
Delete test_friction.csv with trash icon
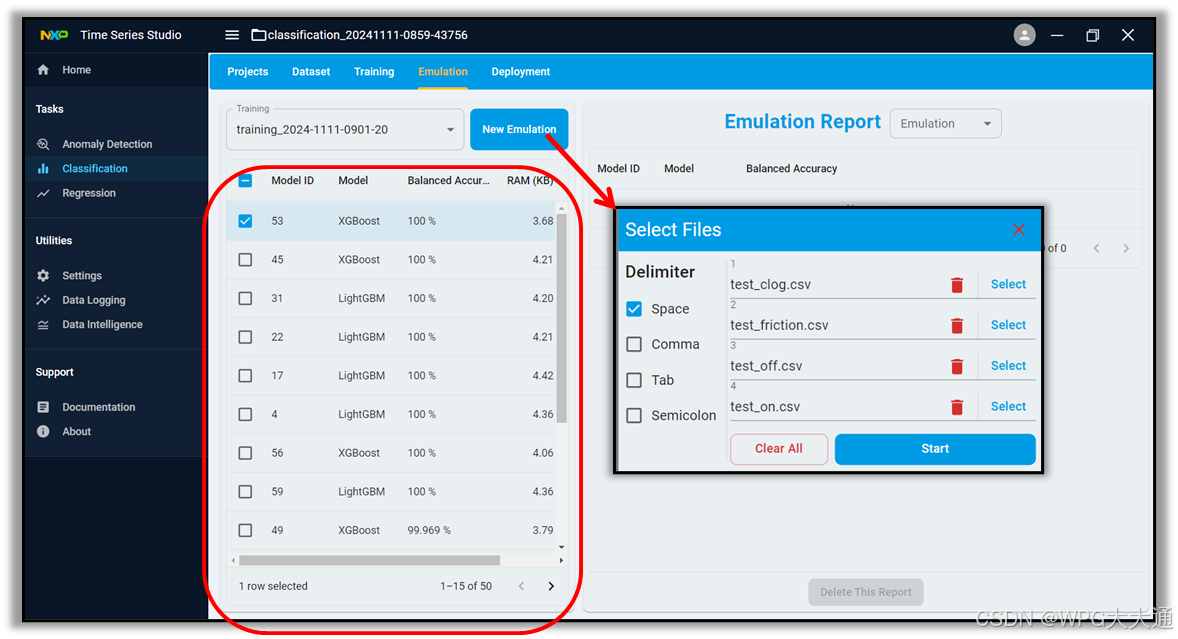956,325
